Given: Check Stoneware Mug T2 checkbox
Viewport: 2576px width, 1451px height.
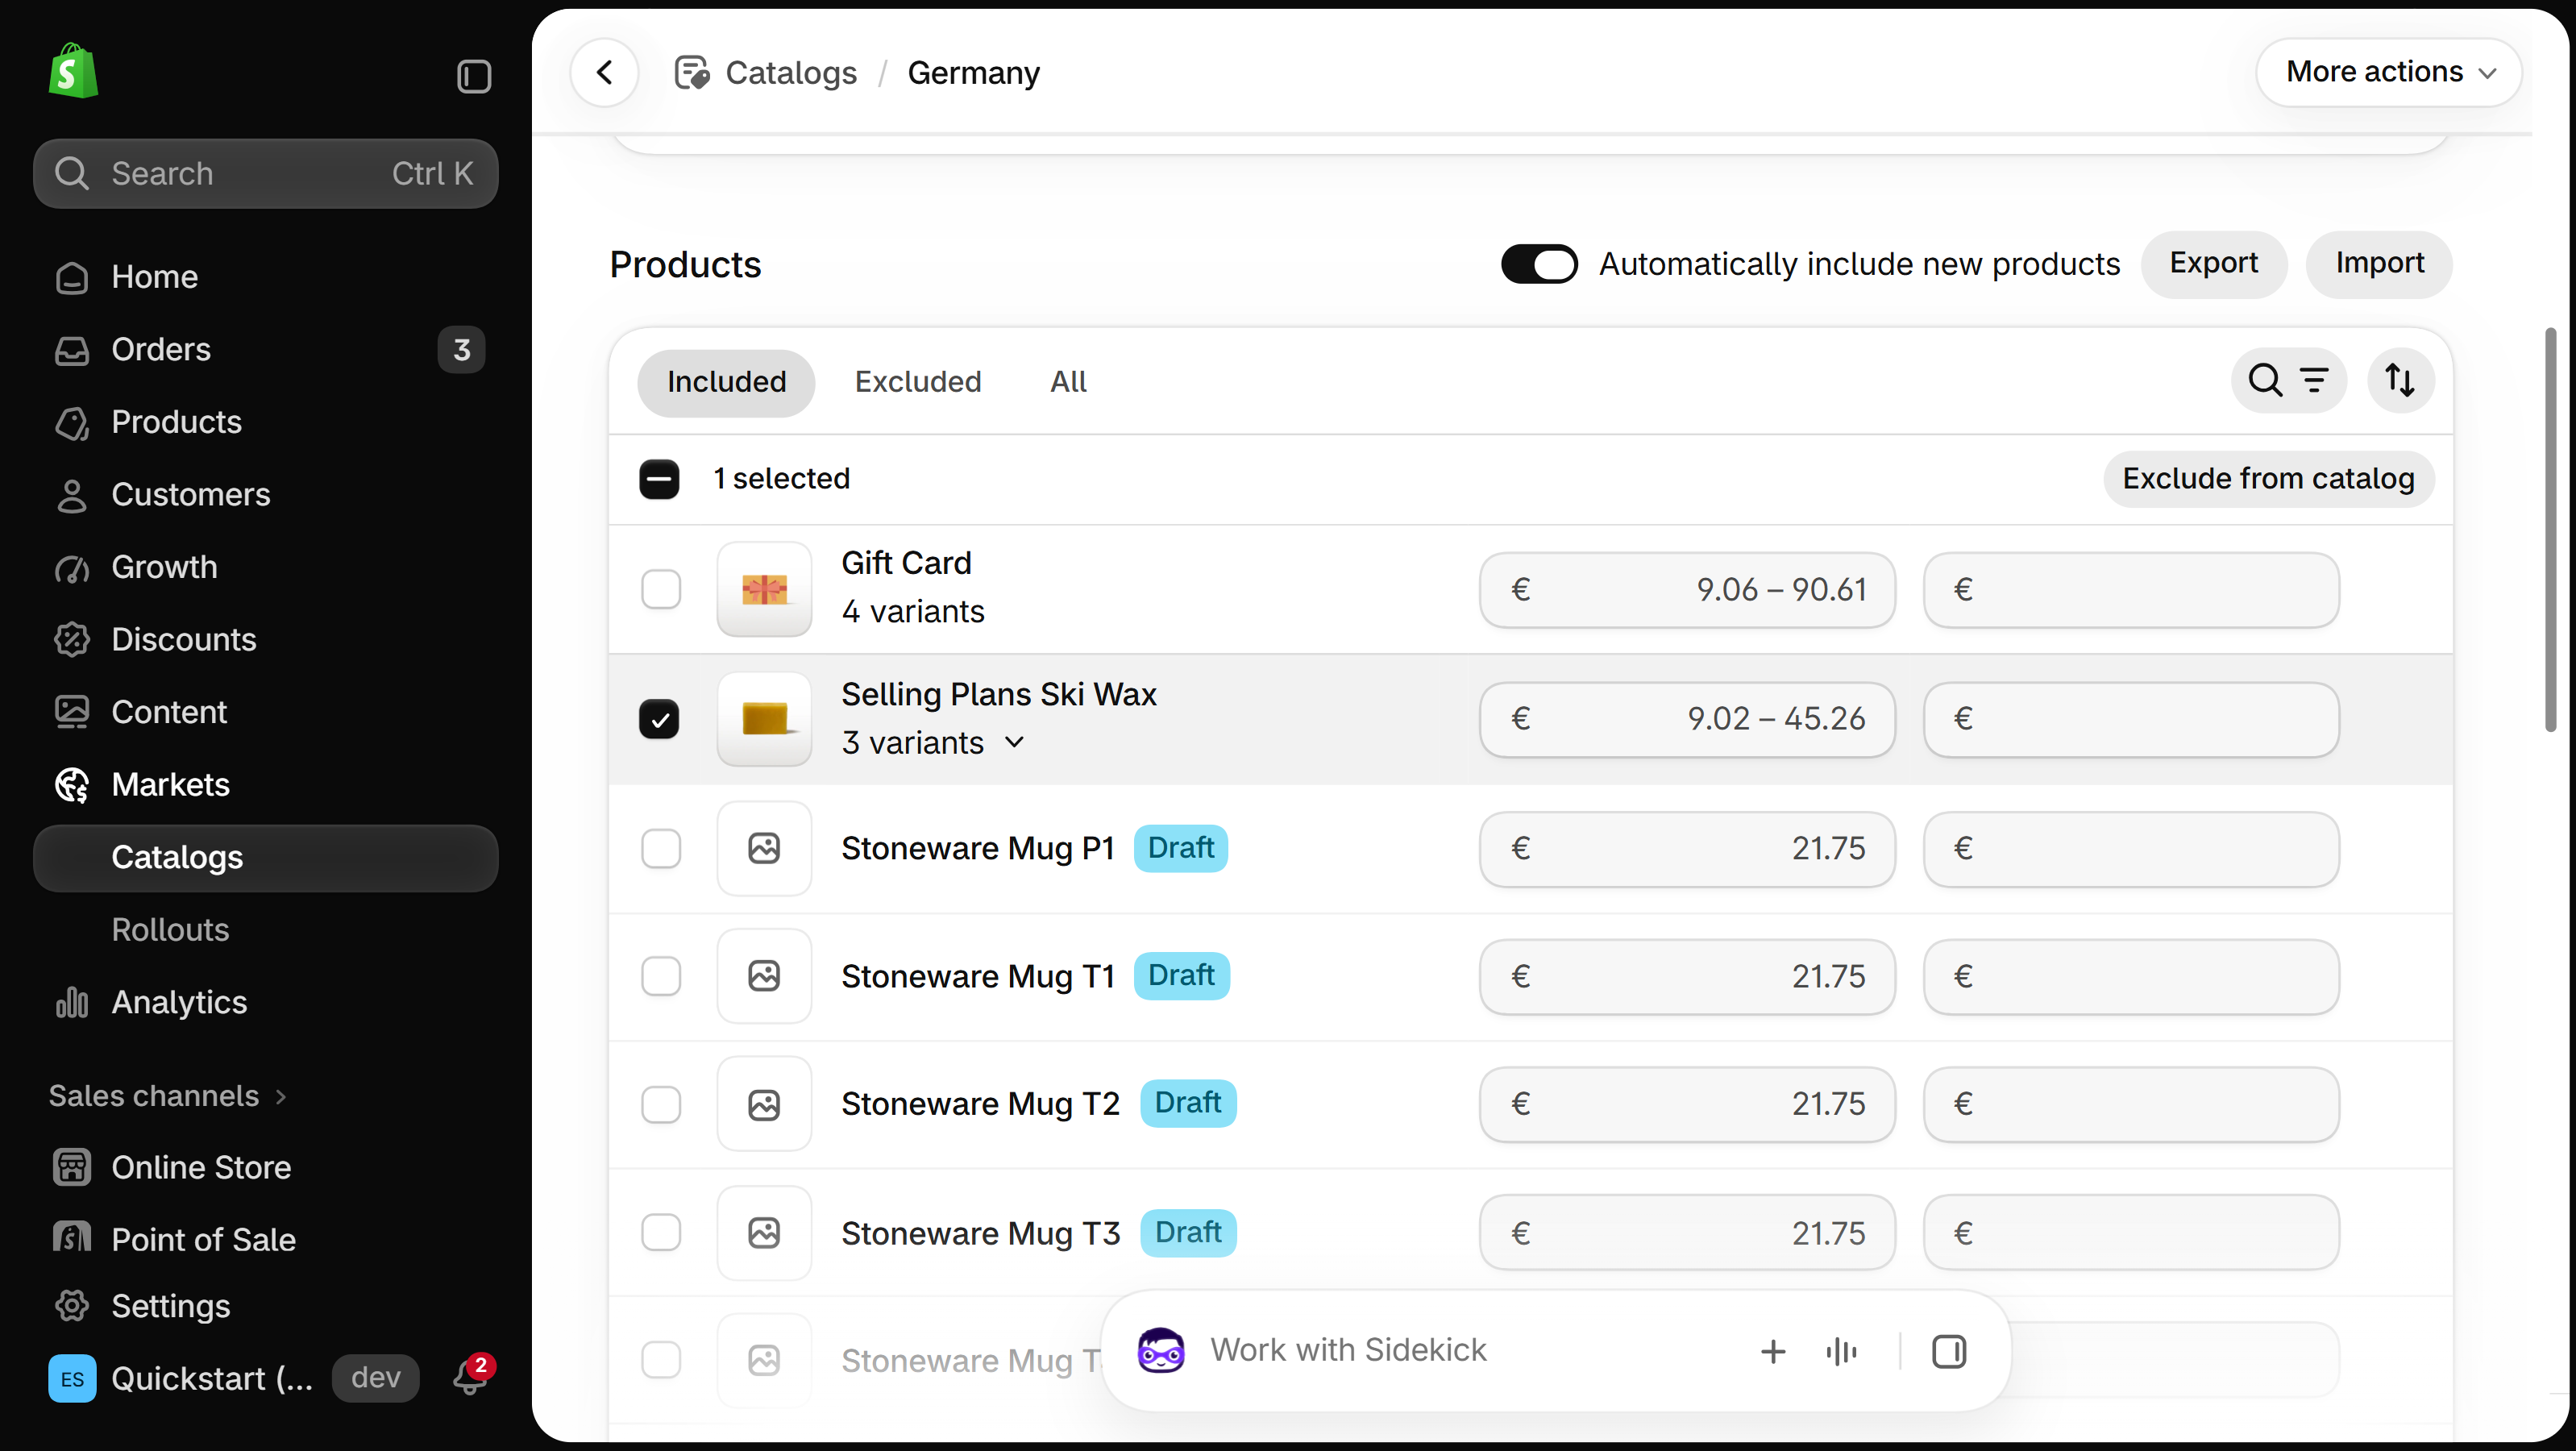Looking at the screenshot, I should (661, 1104).
